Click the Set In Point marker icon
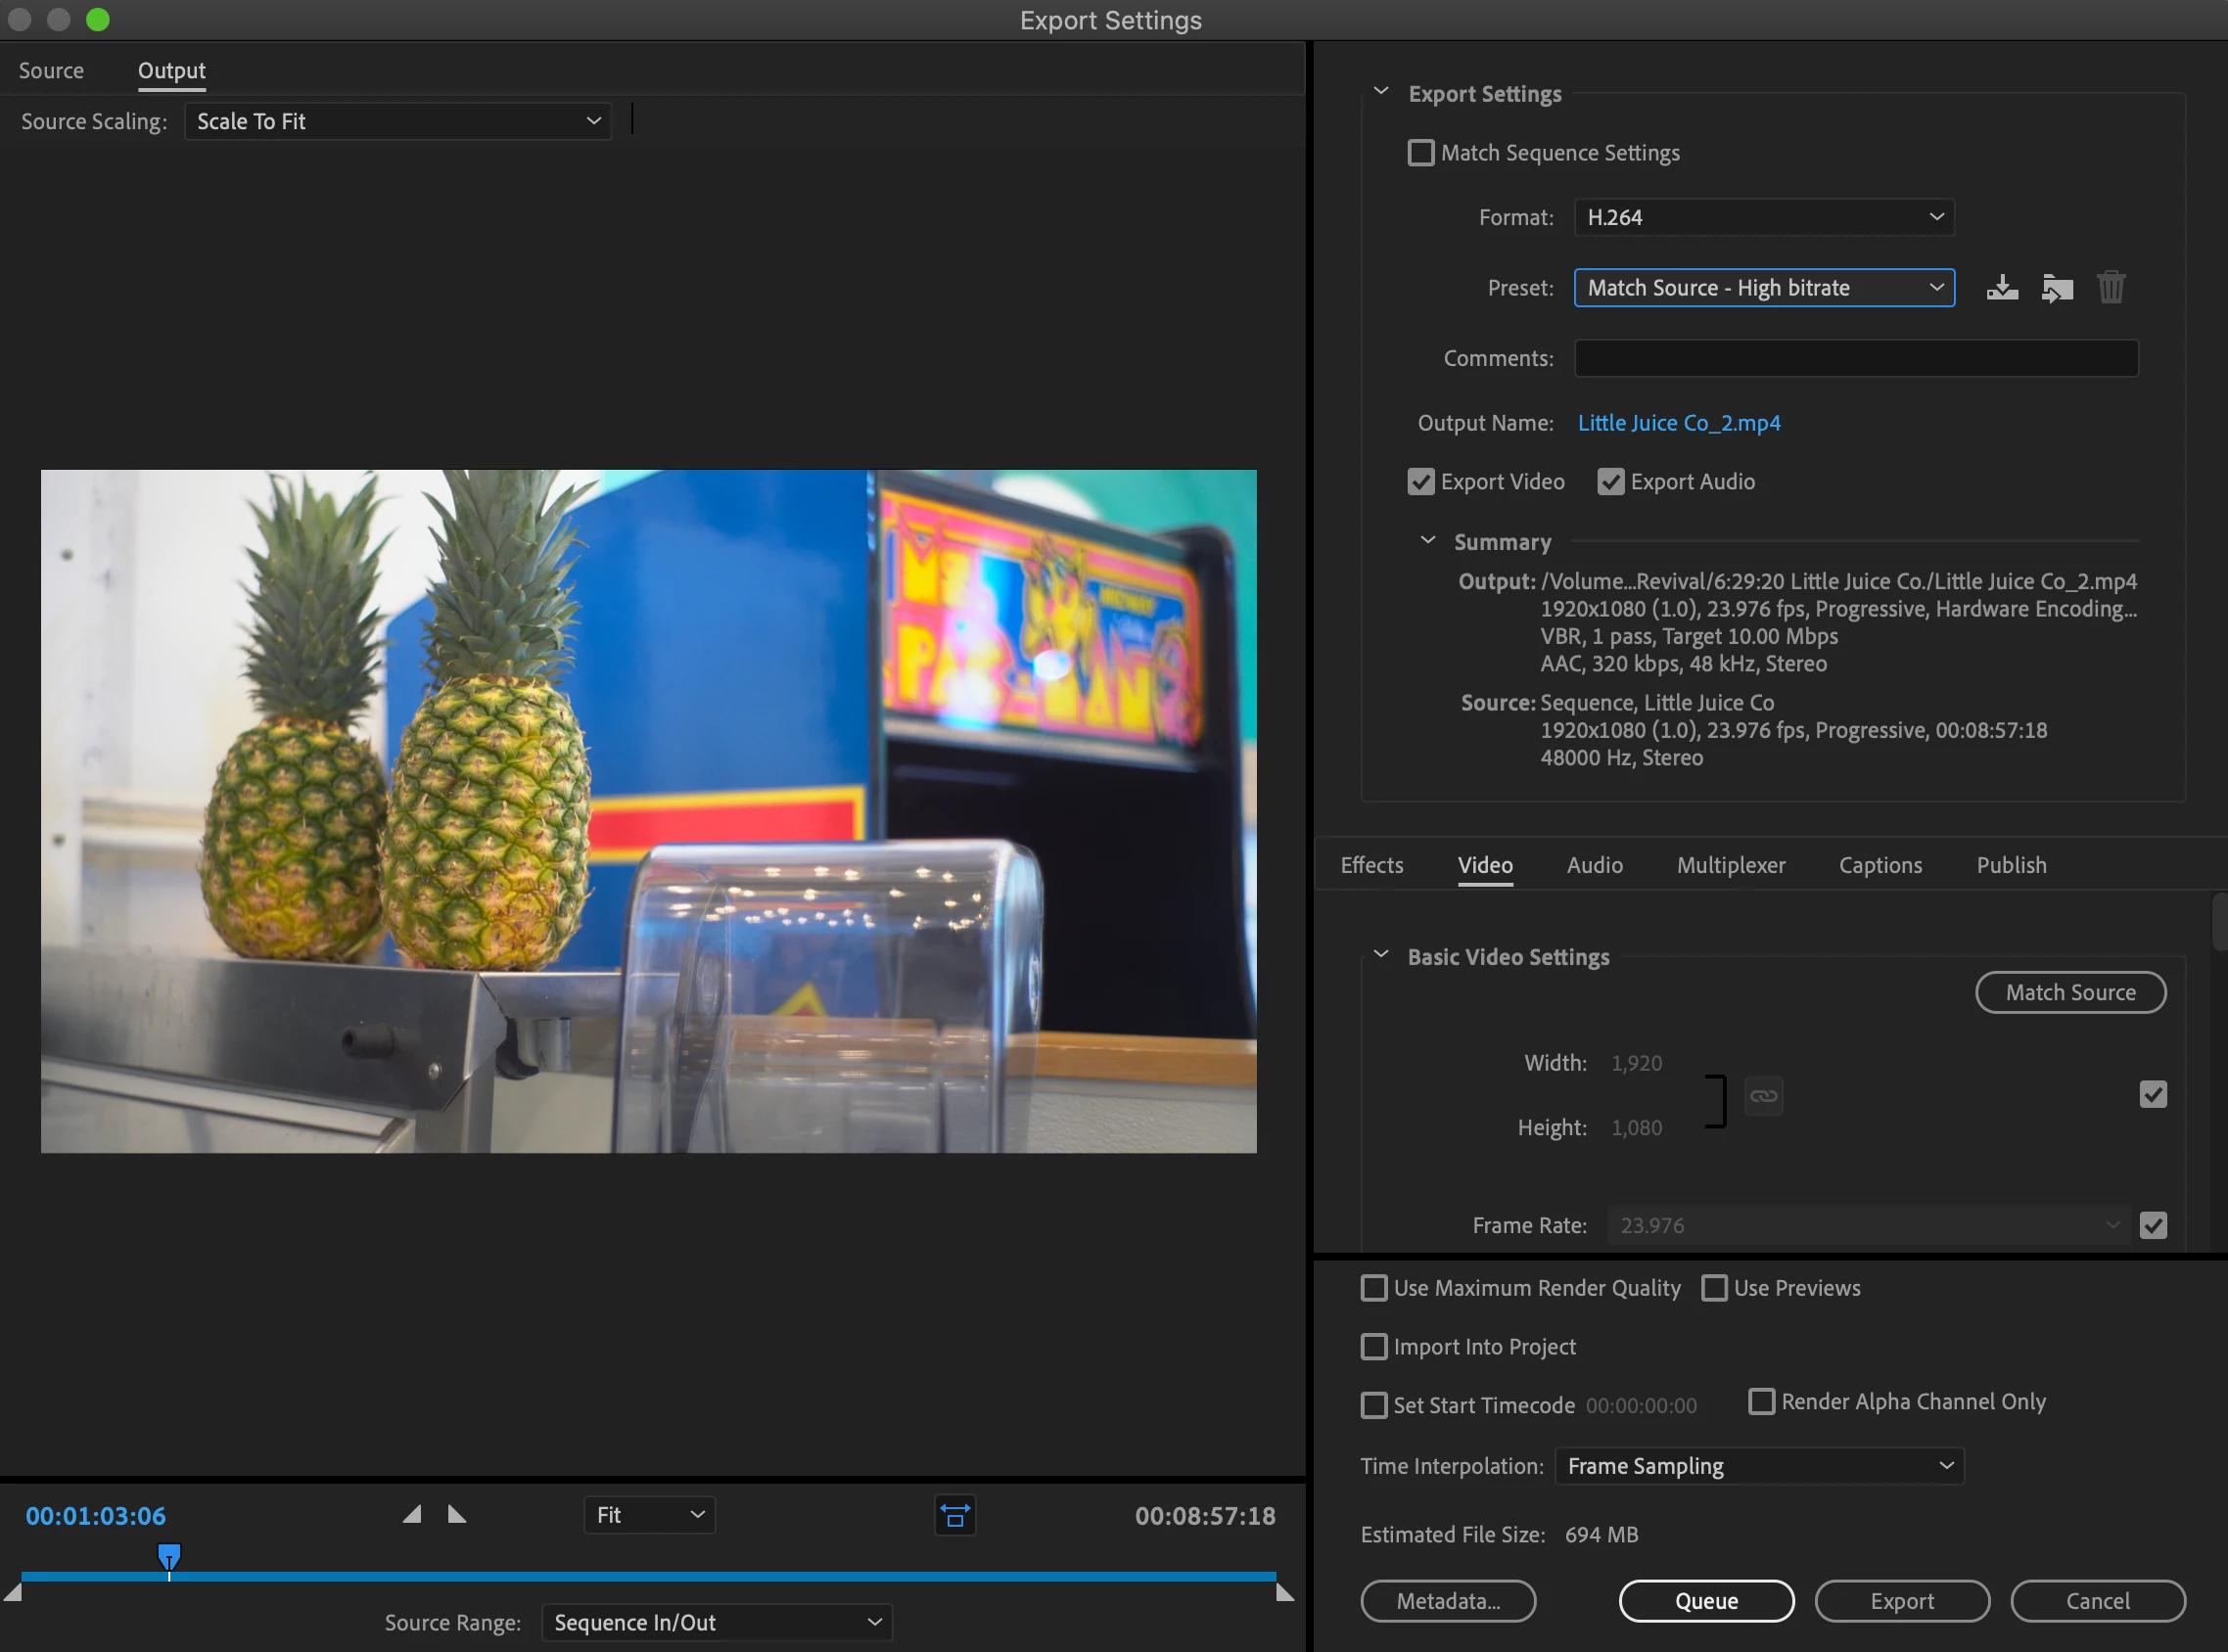 pos(412,1514)
